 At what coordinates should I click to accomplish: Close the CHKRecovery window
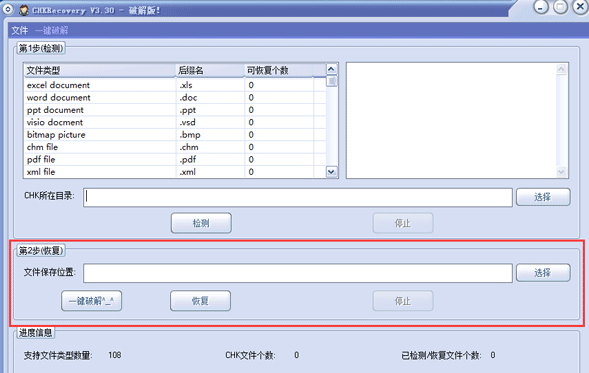(x=580, y=7)
